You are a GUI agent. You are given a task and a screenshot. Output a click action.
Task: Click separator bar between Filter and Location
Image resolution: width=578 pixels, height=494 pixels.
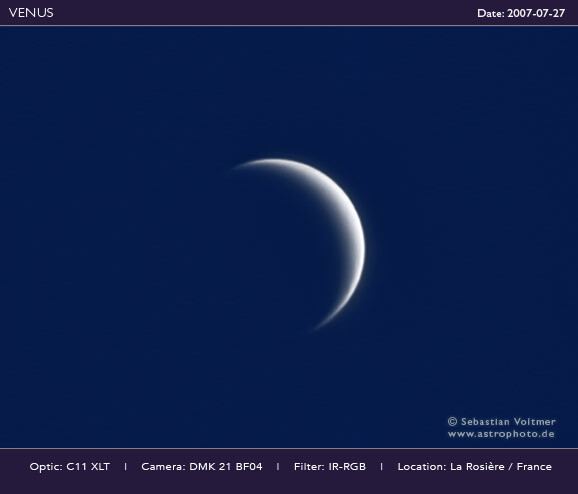pyautogui.click(x=382, y=467)
